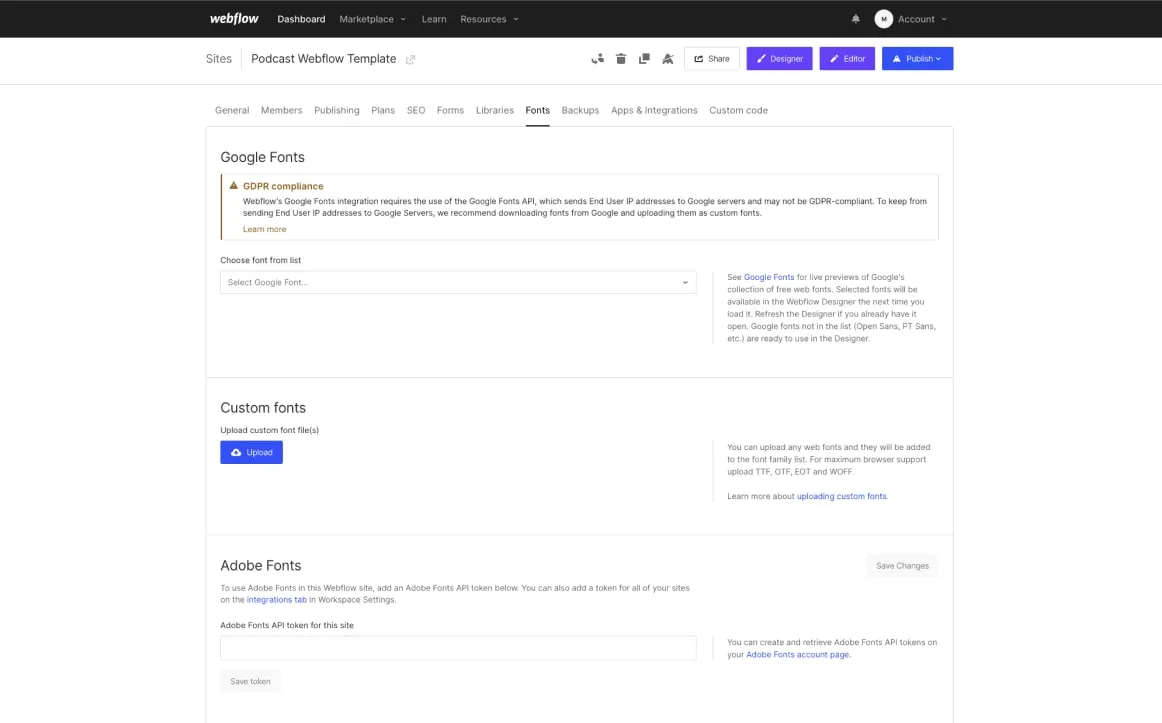Select the Fonts tab
1162x723 pixels.
pos(537,110)
